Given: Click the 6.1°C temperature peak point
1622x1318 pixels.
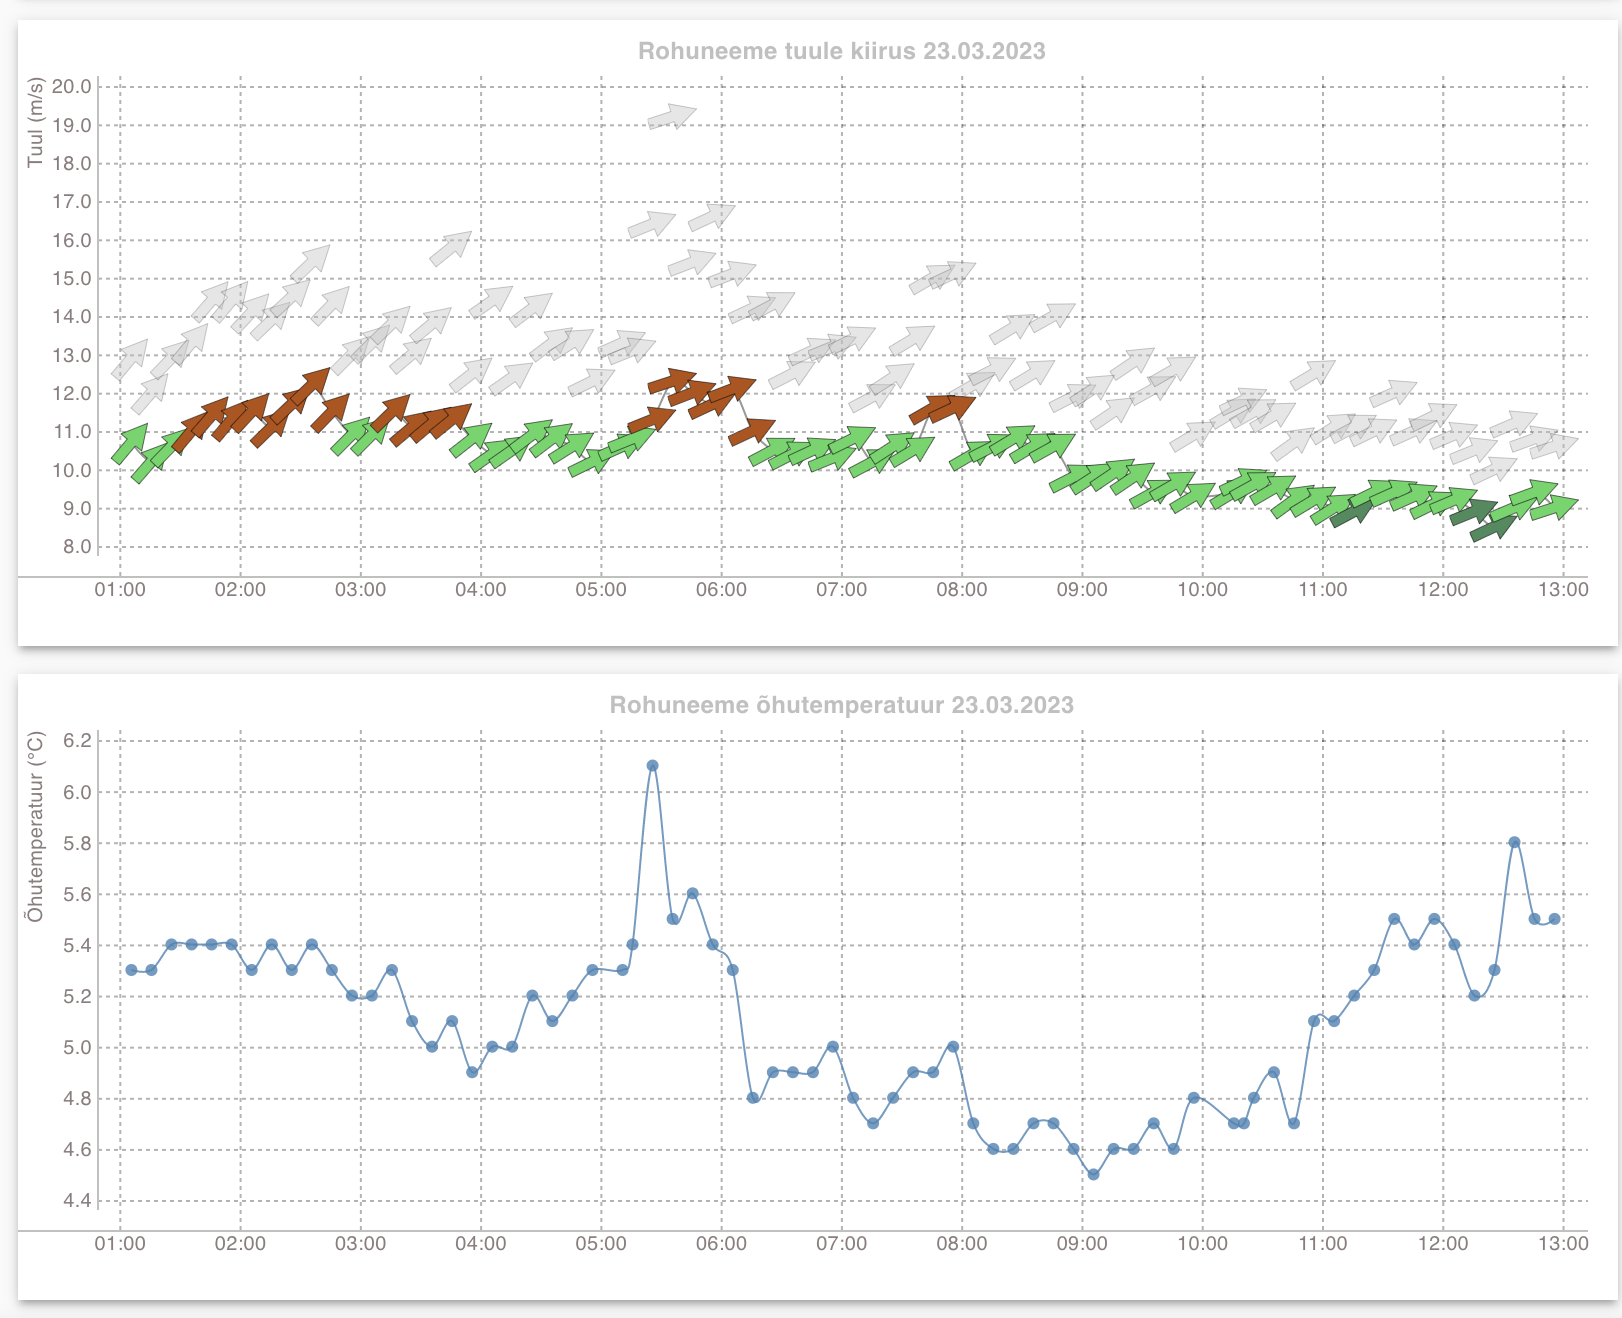Looking at the screenshot, I should point(652,766).
